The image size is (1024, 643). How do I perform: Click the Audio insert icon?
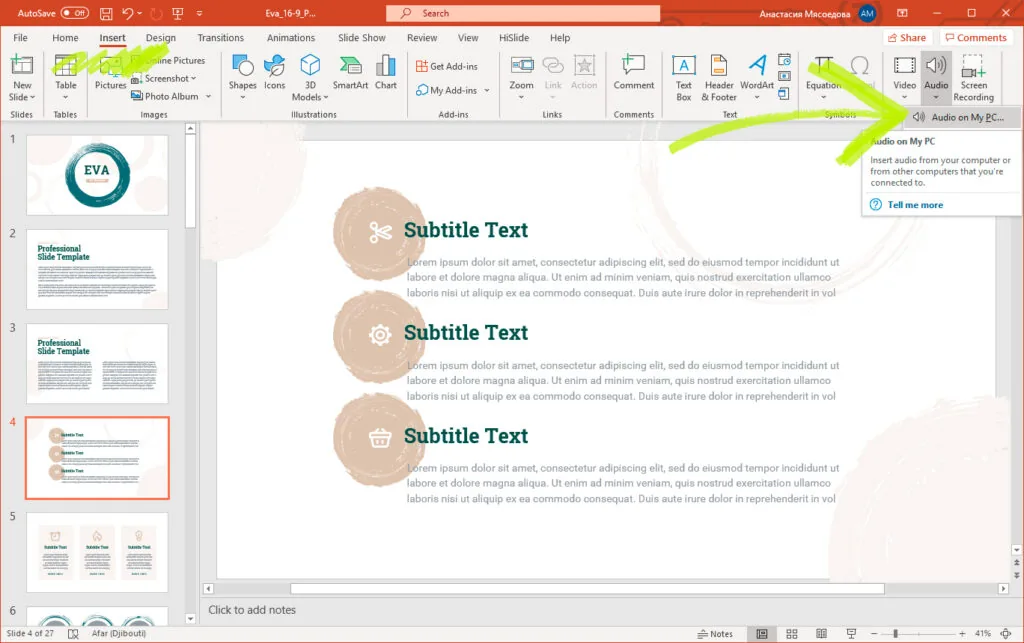pyautogui.click(x=936, y=65)
